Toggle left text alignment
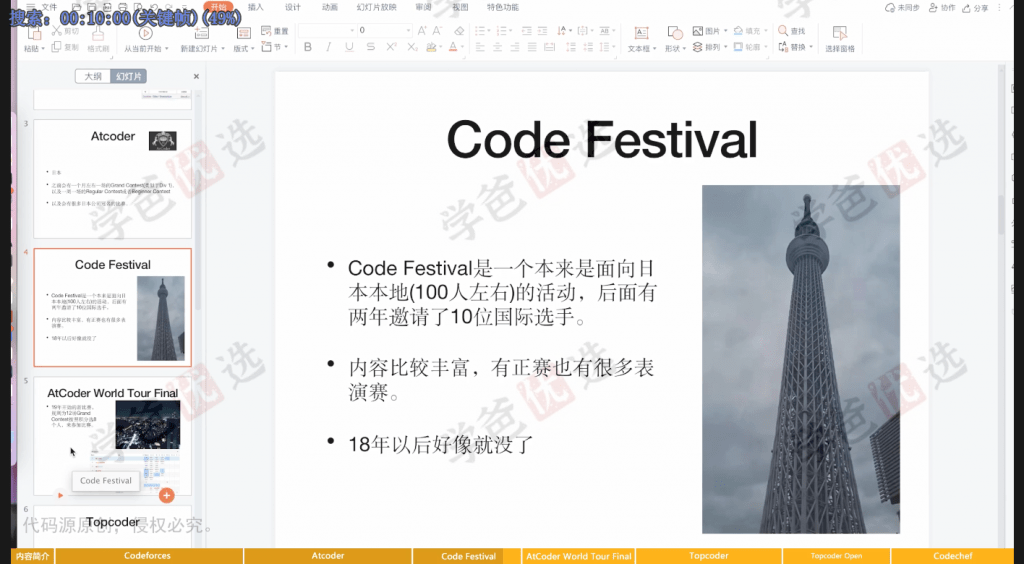 click(480, 47)
